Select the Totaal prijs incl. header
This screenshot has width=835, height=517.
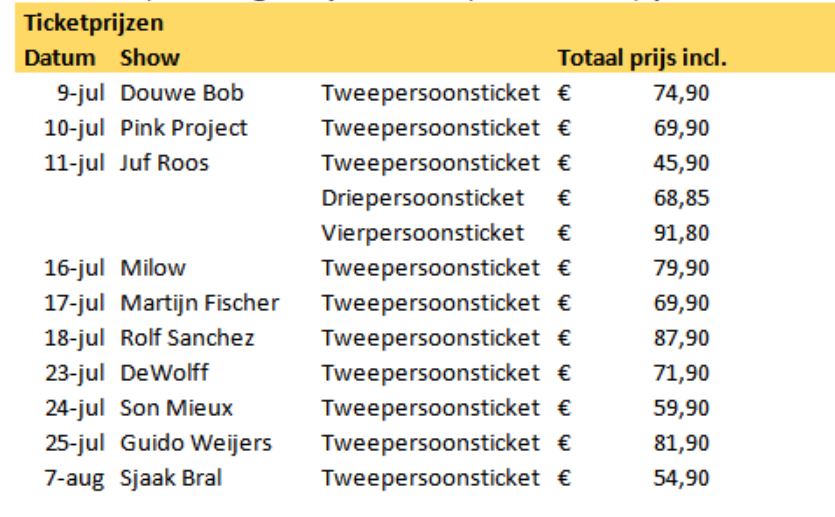(x=642, y=58)
